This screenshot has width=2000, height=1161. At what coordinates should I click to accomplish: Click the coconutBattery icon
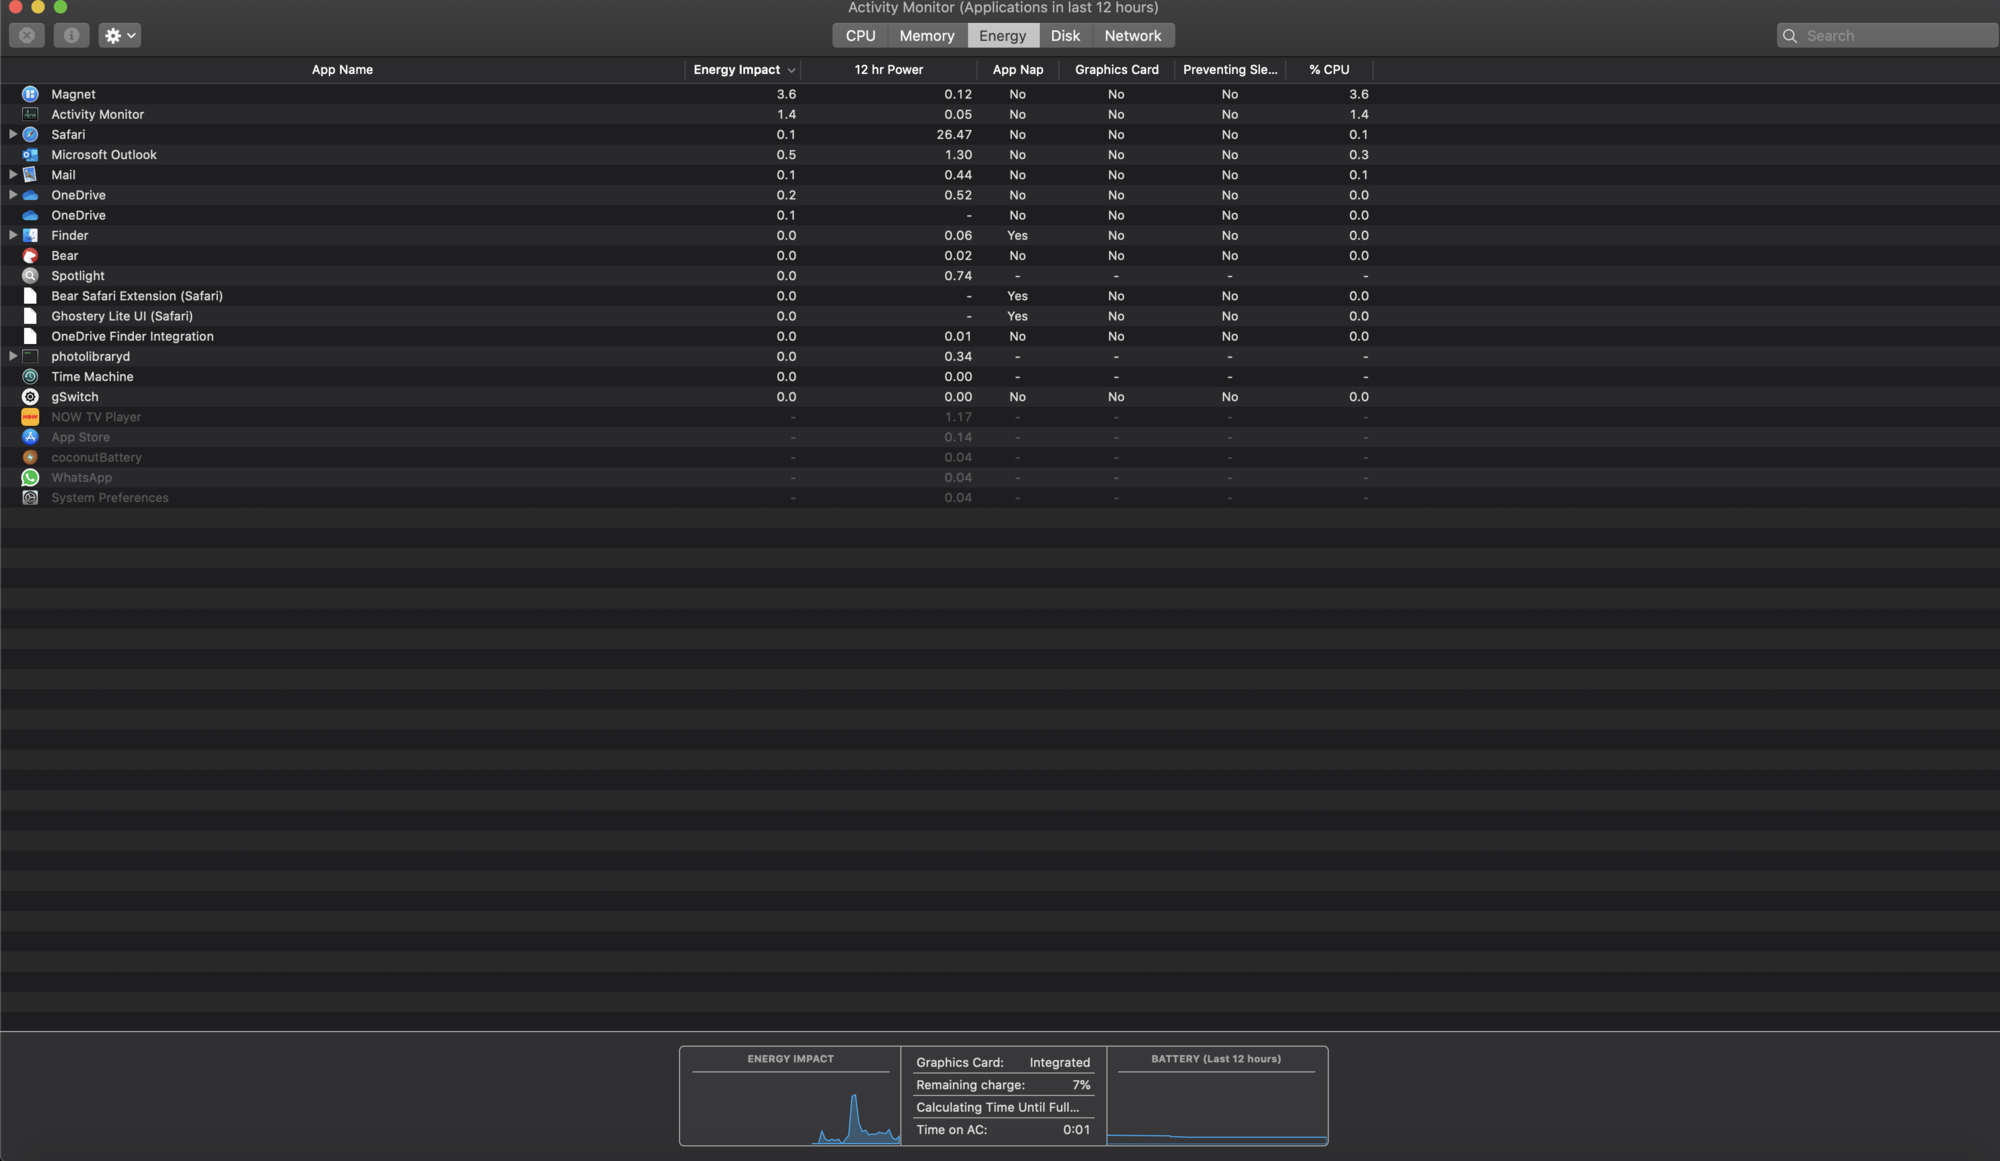[30, 457]
